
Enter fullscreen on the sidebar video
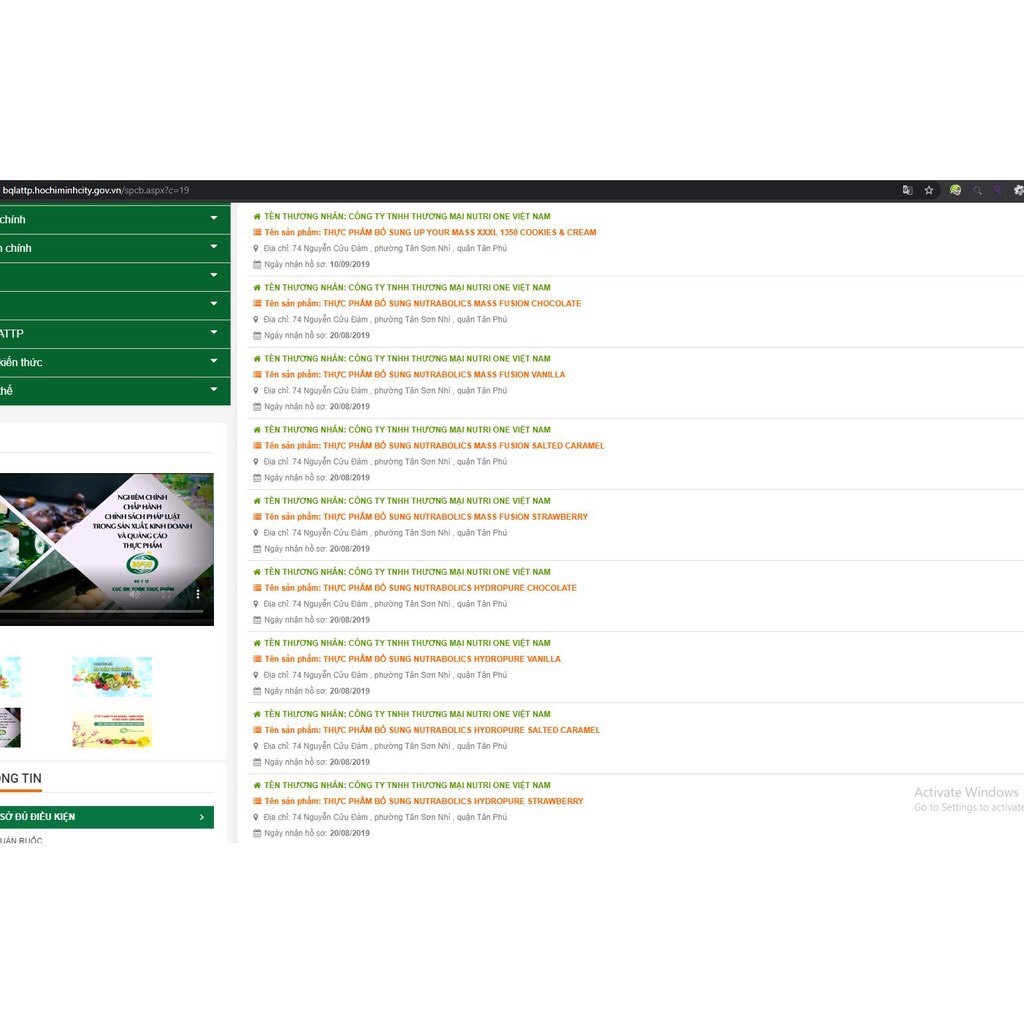pyautogui.click(x=168, y=595)
